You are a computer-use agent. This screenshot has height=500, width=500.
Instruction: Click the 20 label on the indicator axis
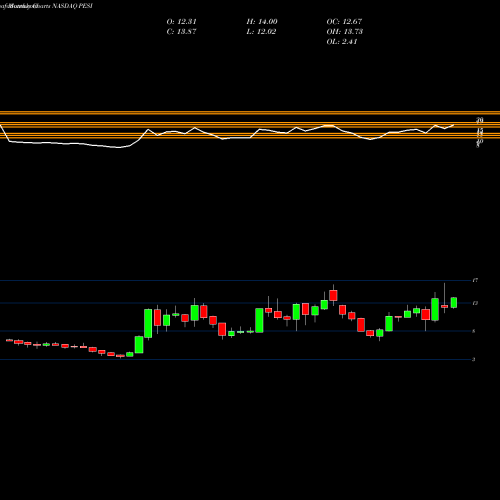pyautogui.click(x=480, y=119)
